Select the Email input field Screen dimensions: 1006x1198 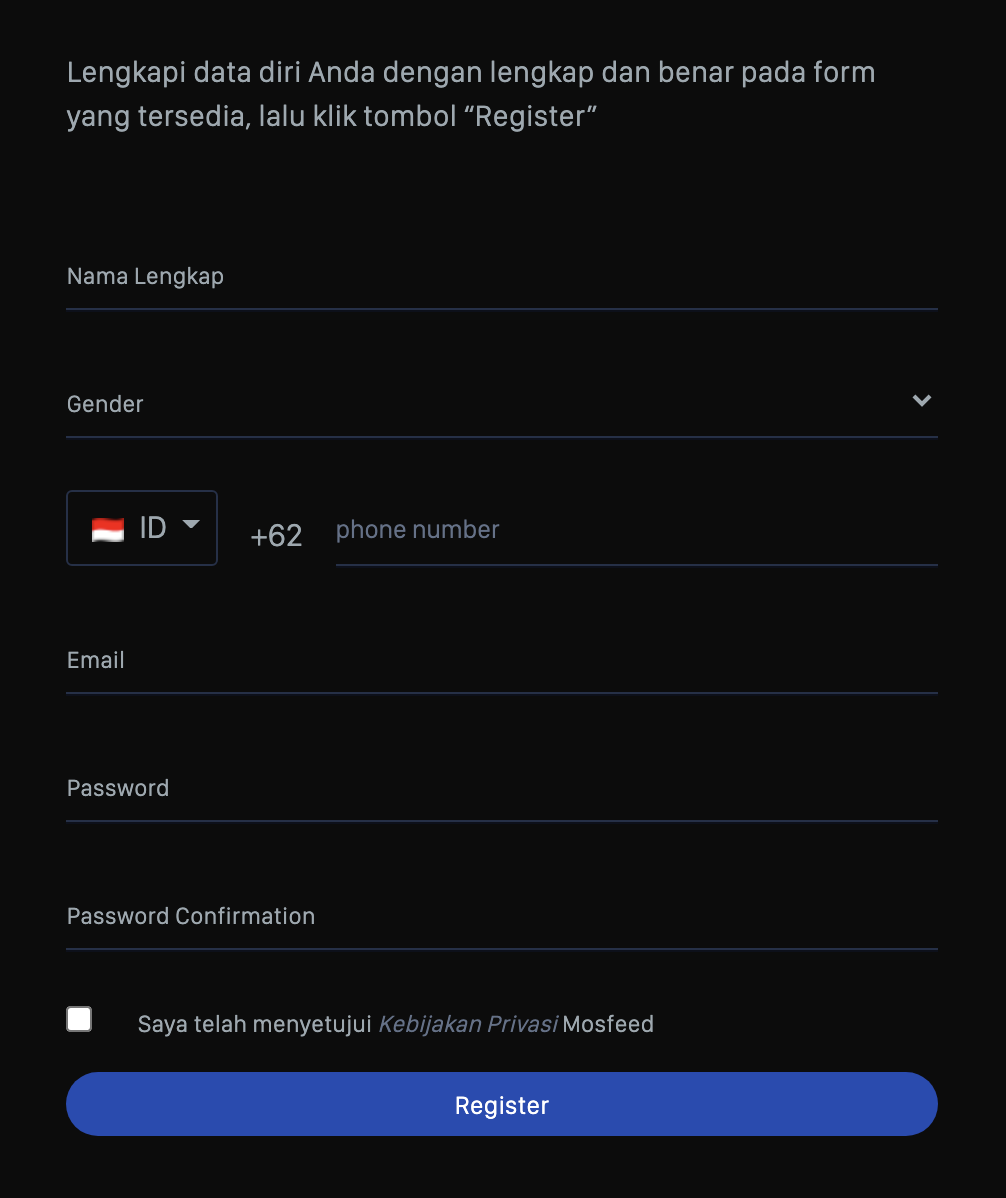click(500, 661)
